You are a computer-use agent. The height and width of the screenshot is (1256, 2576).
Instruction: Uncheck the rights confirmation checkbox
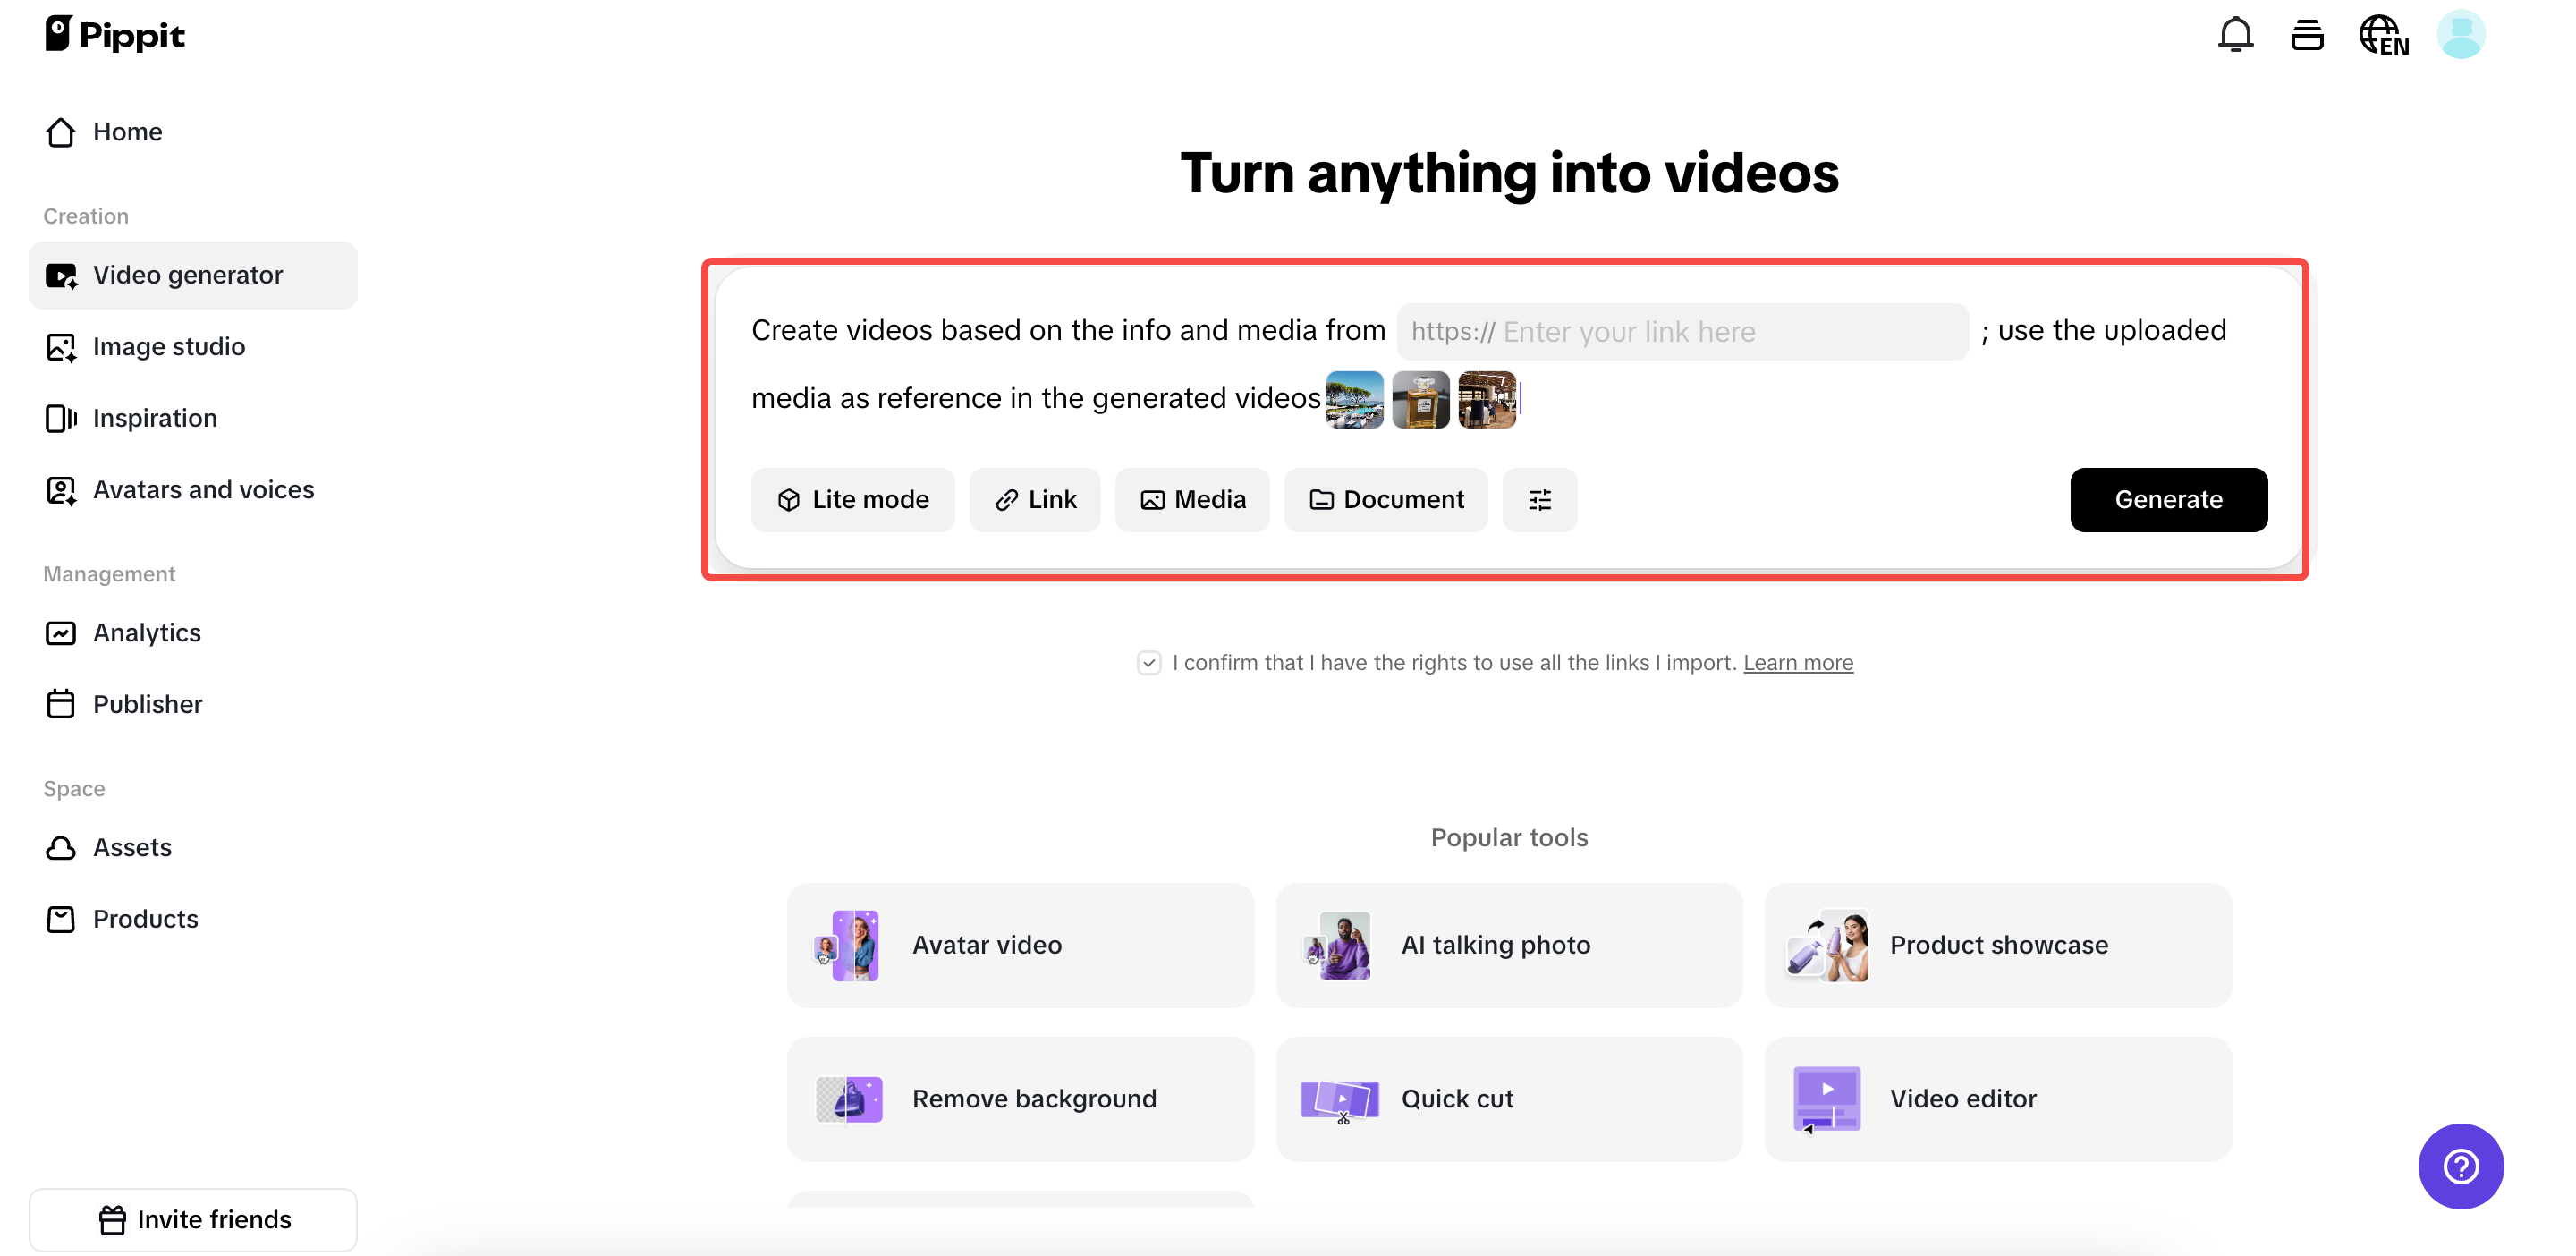pos(1148,662)
